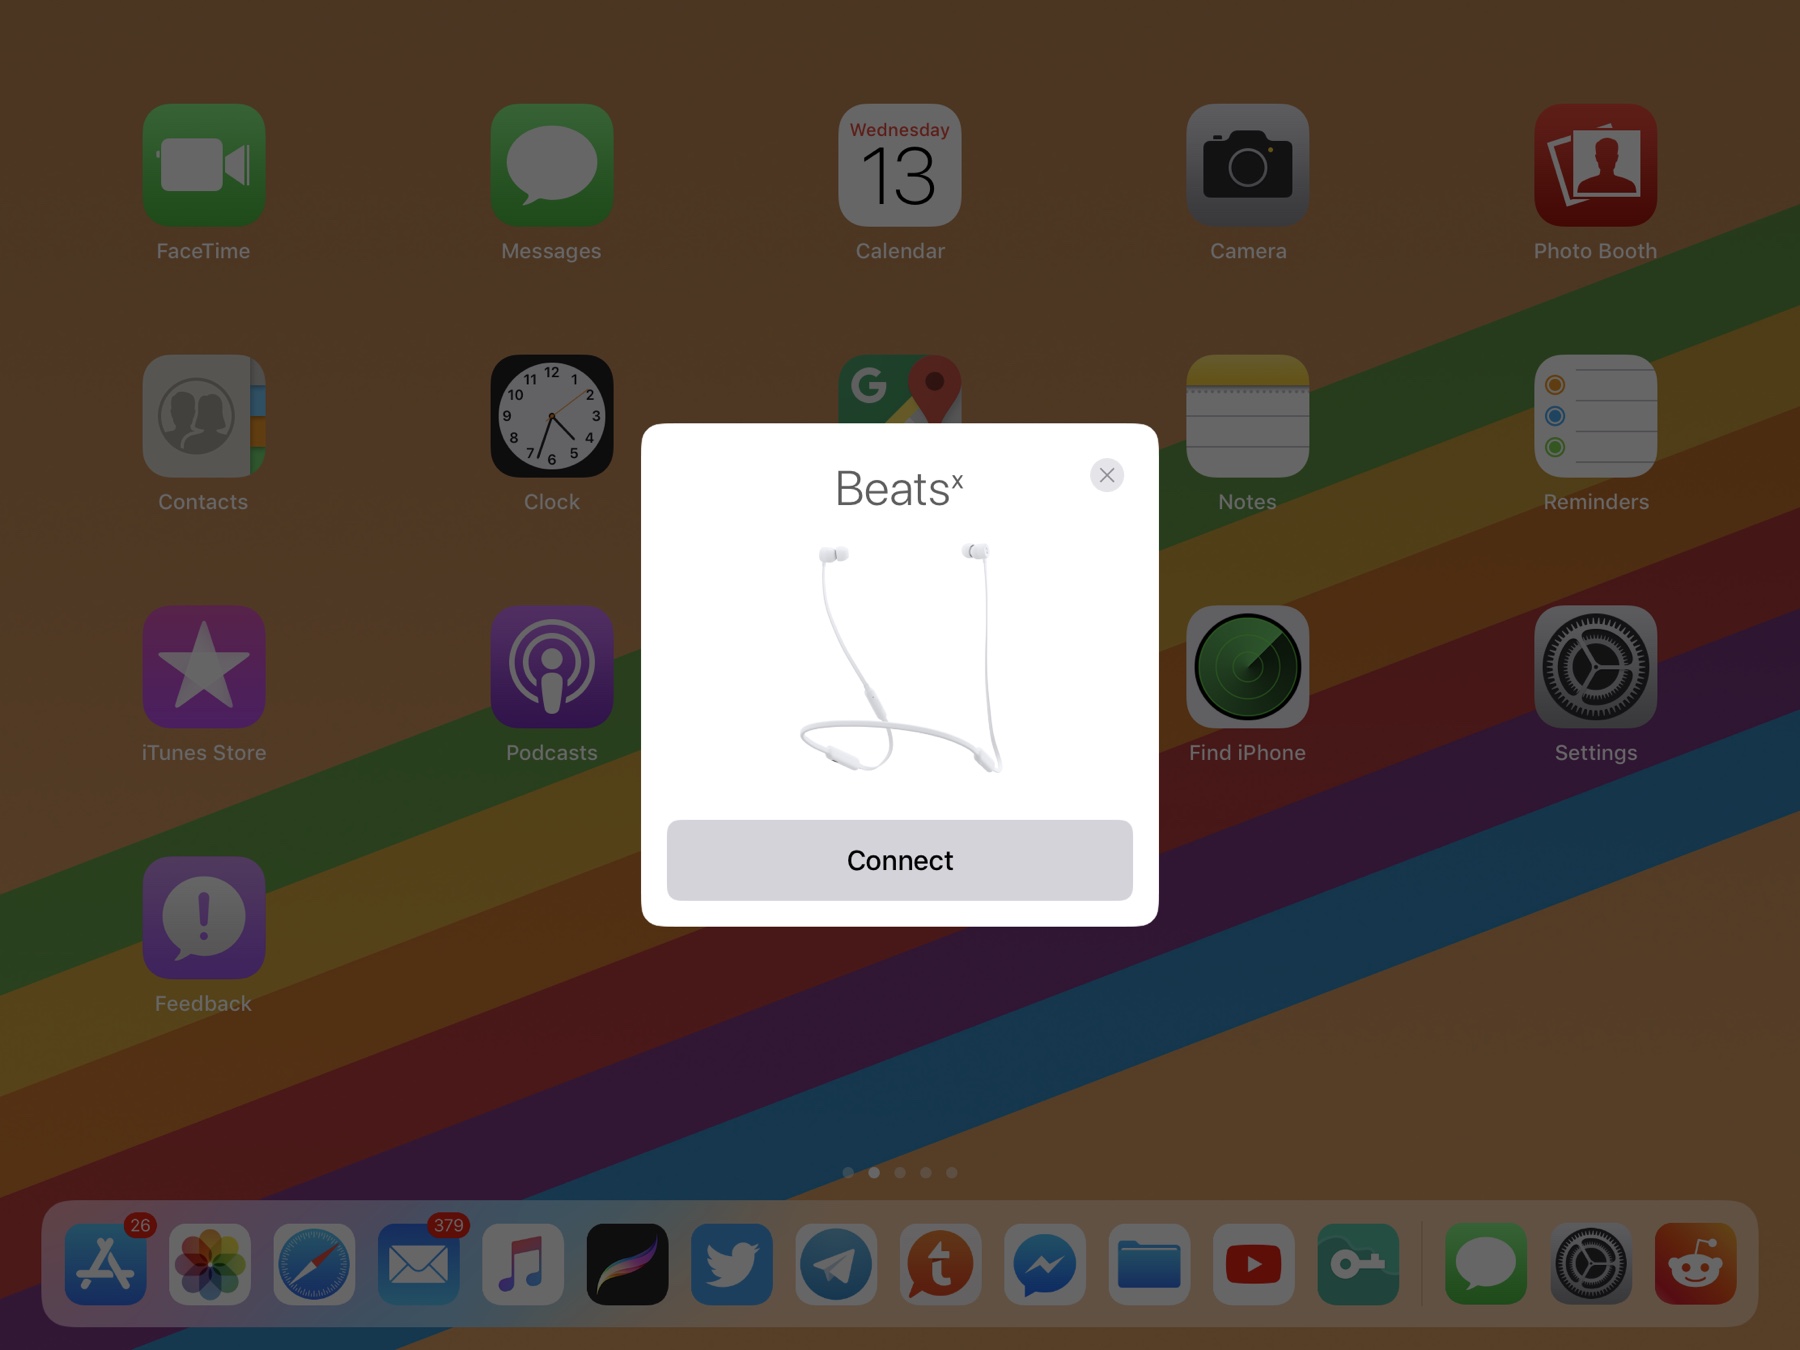Open Telegram from the dock

pos(836,1264)
